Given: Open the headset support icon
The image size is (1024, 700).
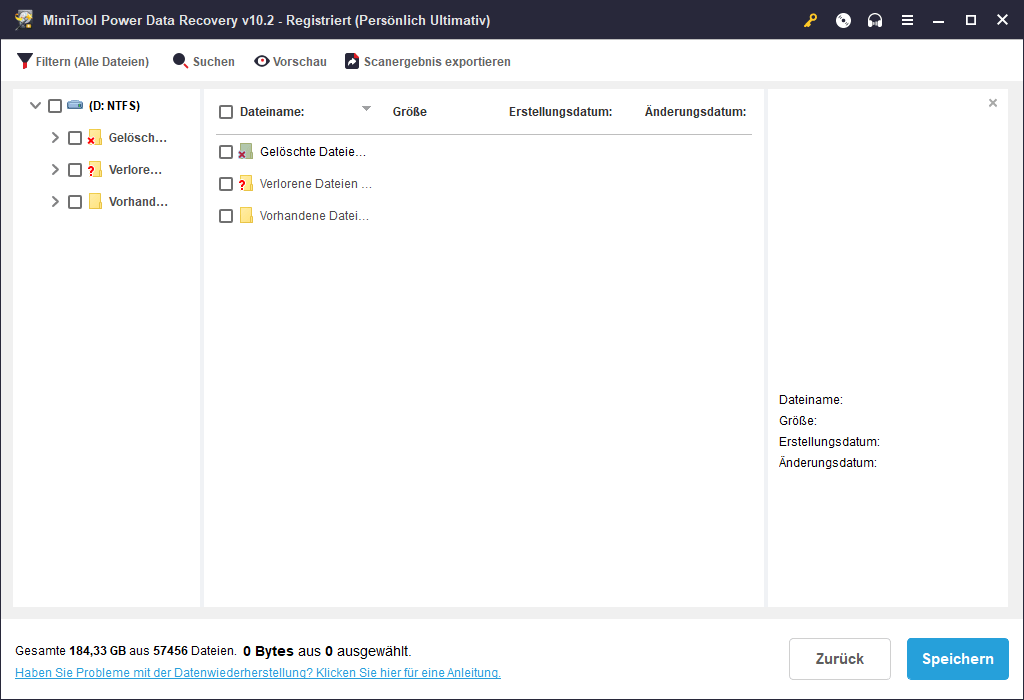Looking at the screenshot, I should tap(875, 20).
